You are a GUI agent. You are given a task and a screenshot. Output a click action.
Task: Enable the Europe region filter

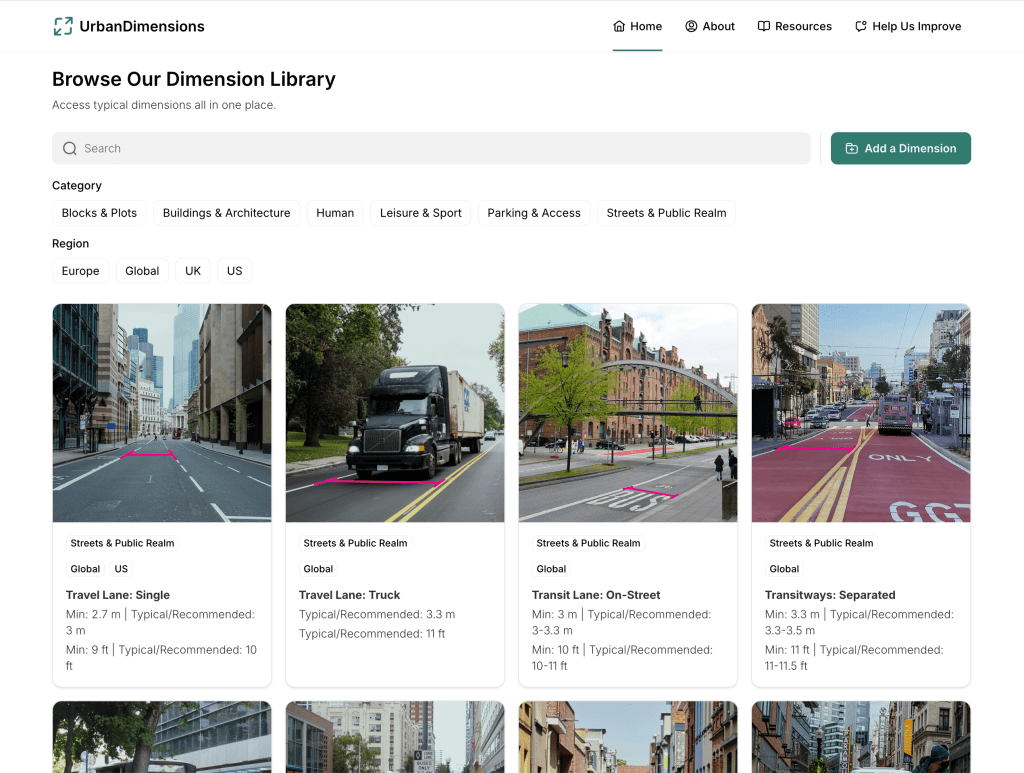80,271
